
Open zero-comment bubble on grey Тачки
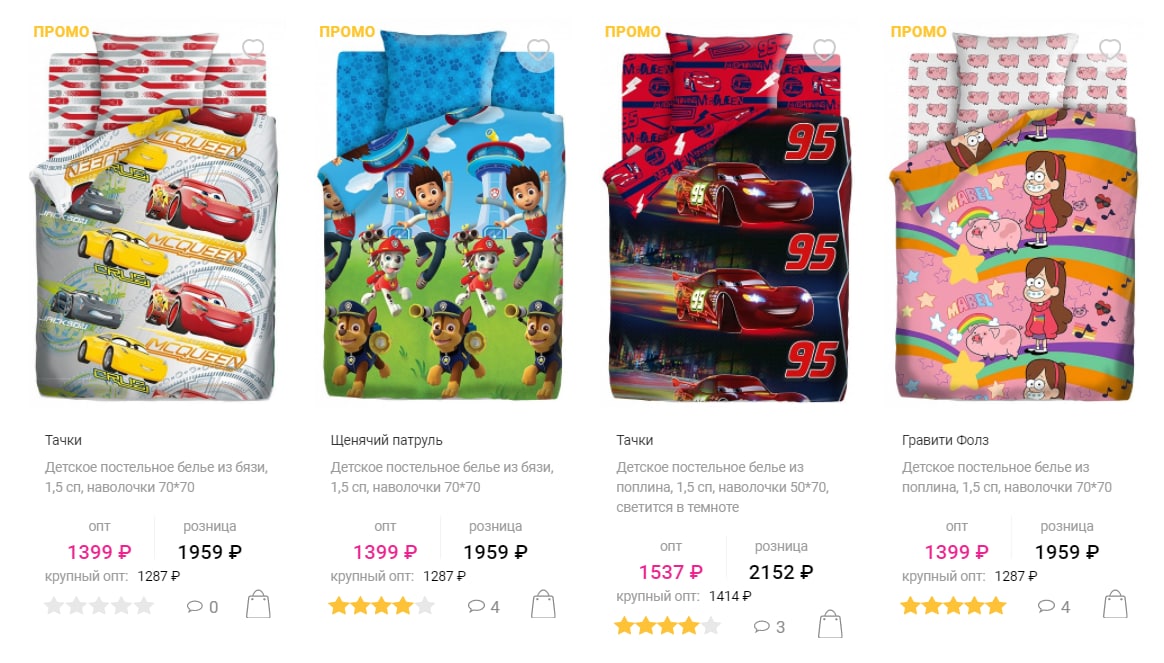(x=202, y=607)
